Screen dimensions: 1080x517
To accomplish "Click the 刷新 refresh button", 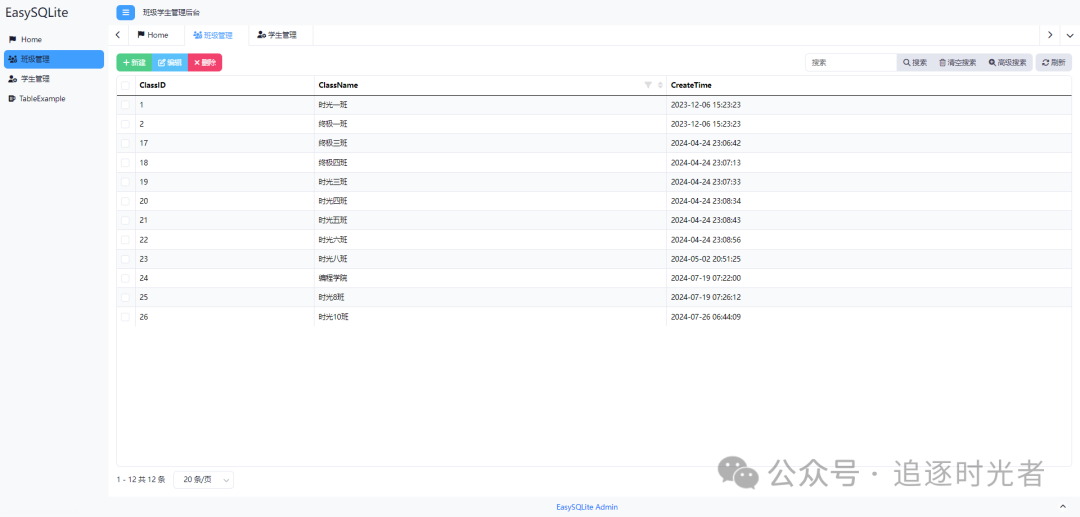I will 1053,62.
